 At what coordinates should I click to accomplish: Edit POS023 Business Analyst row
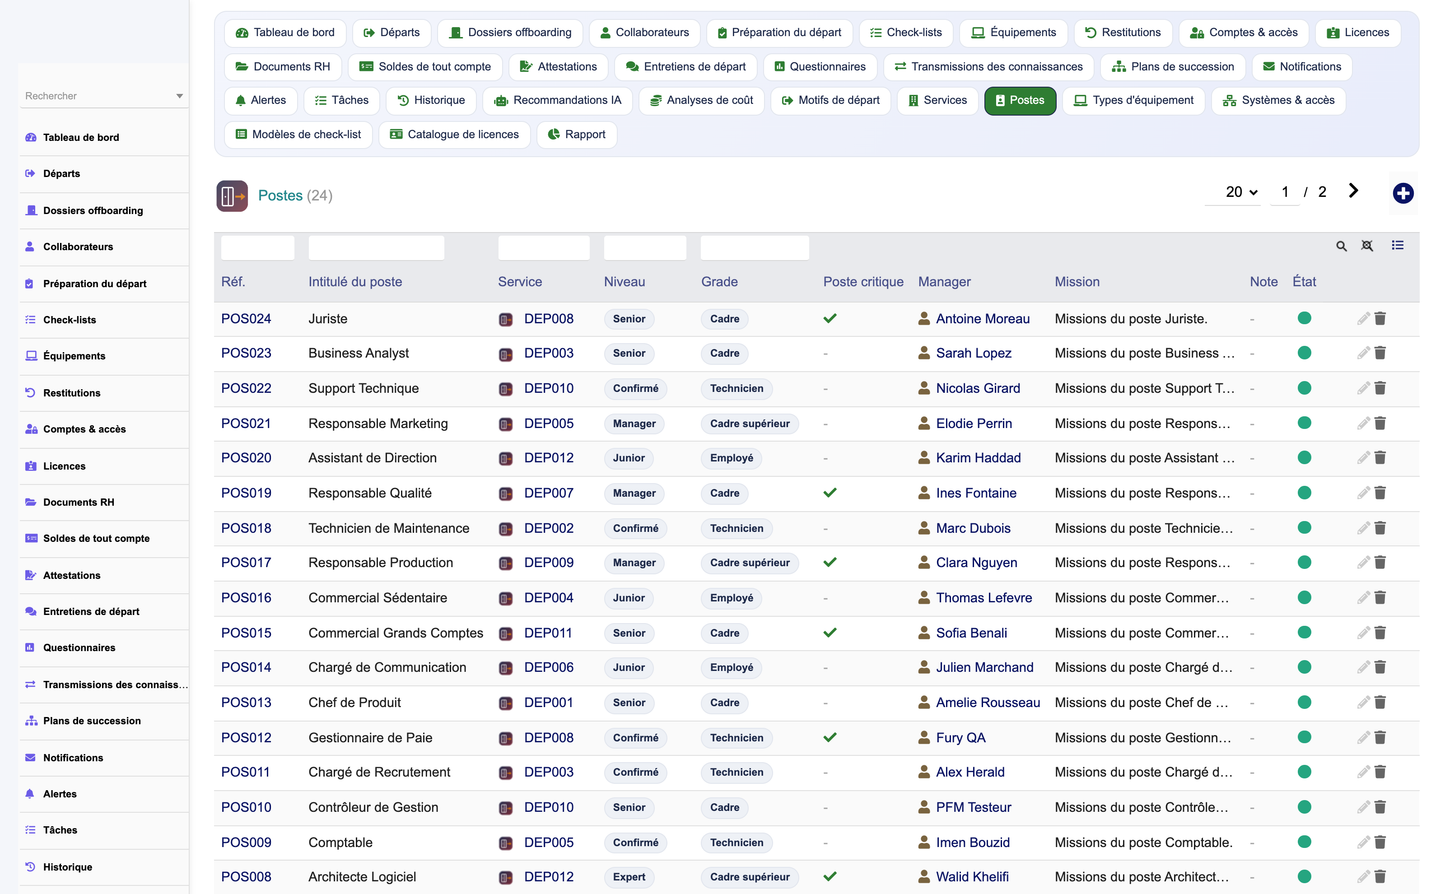[x=1363, y=353]
